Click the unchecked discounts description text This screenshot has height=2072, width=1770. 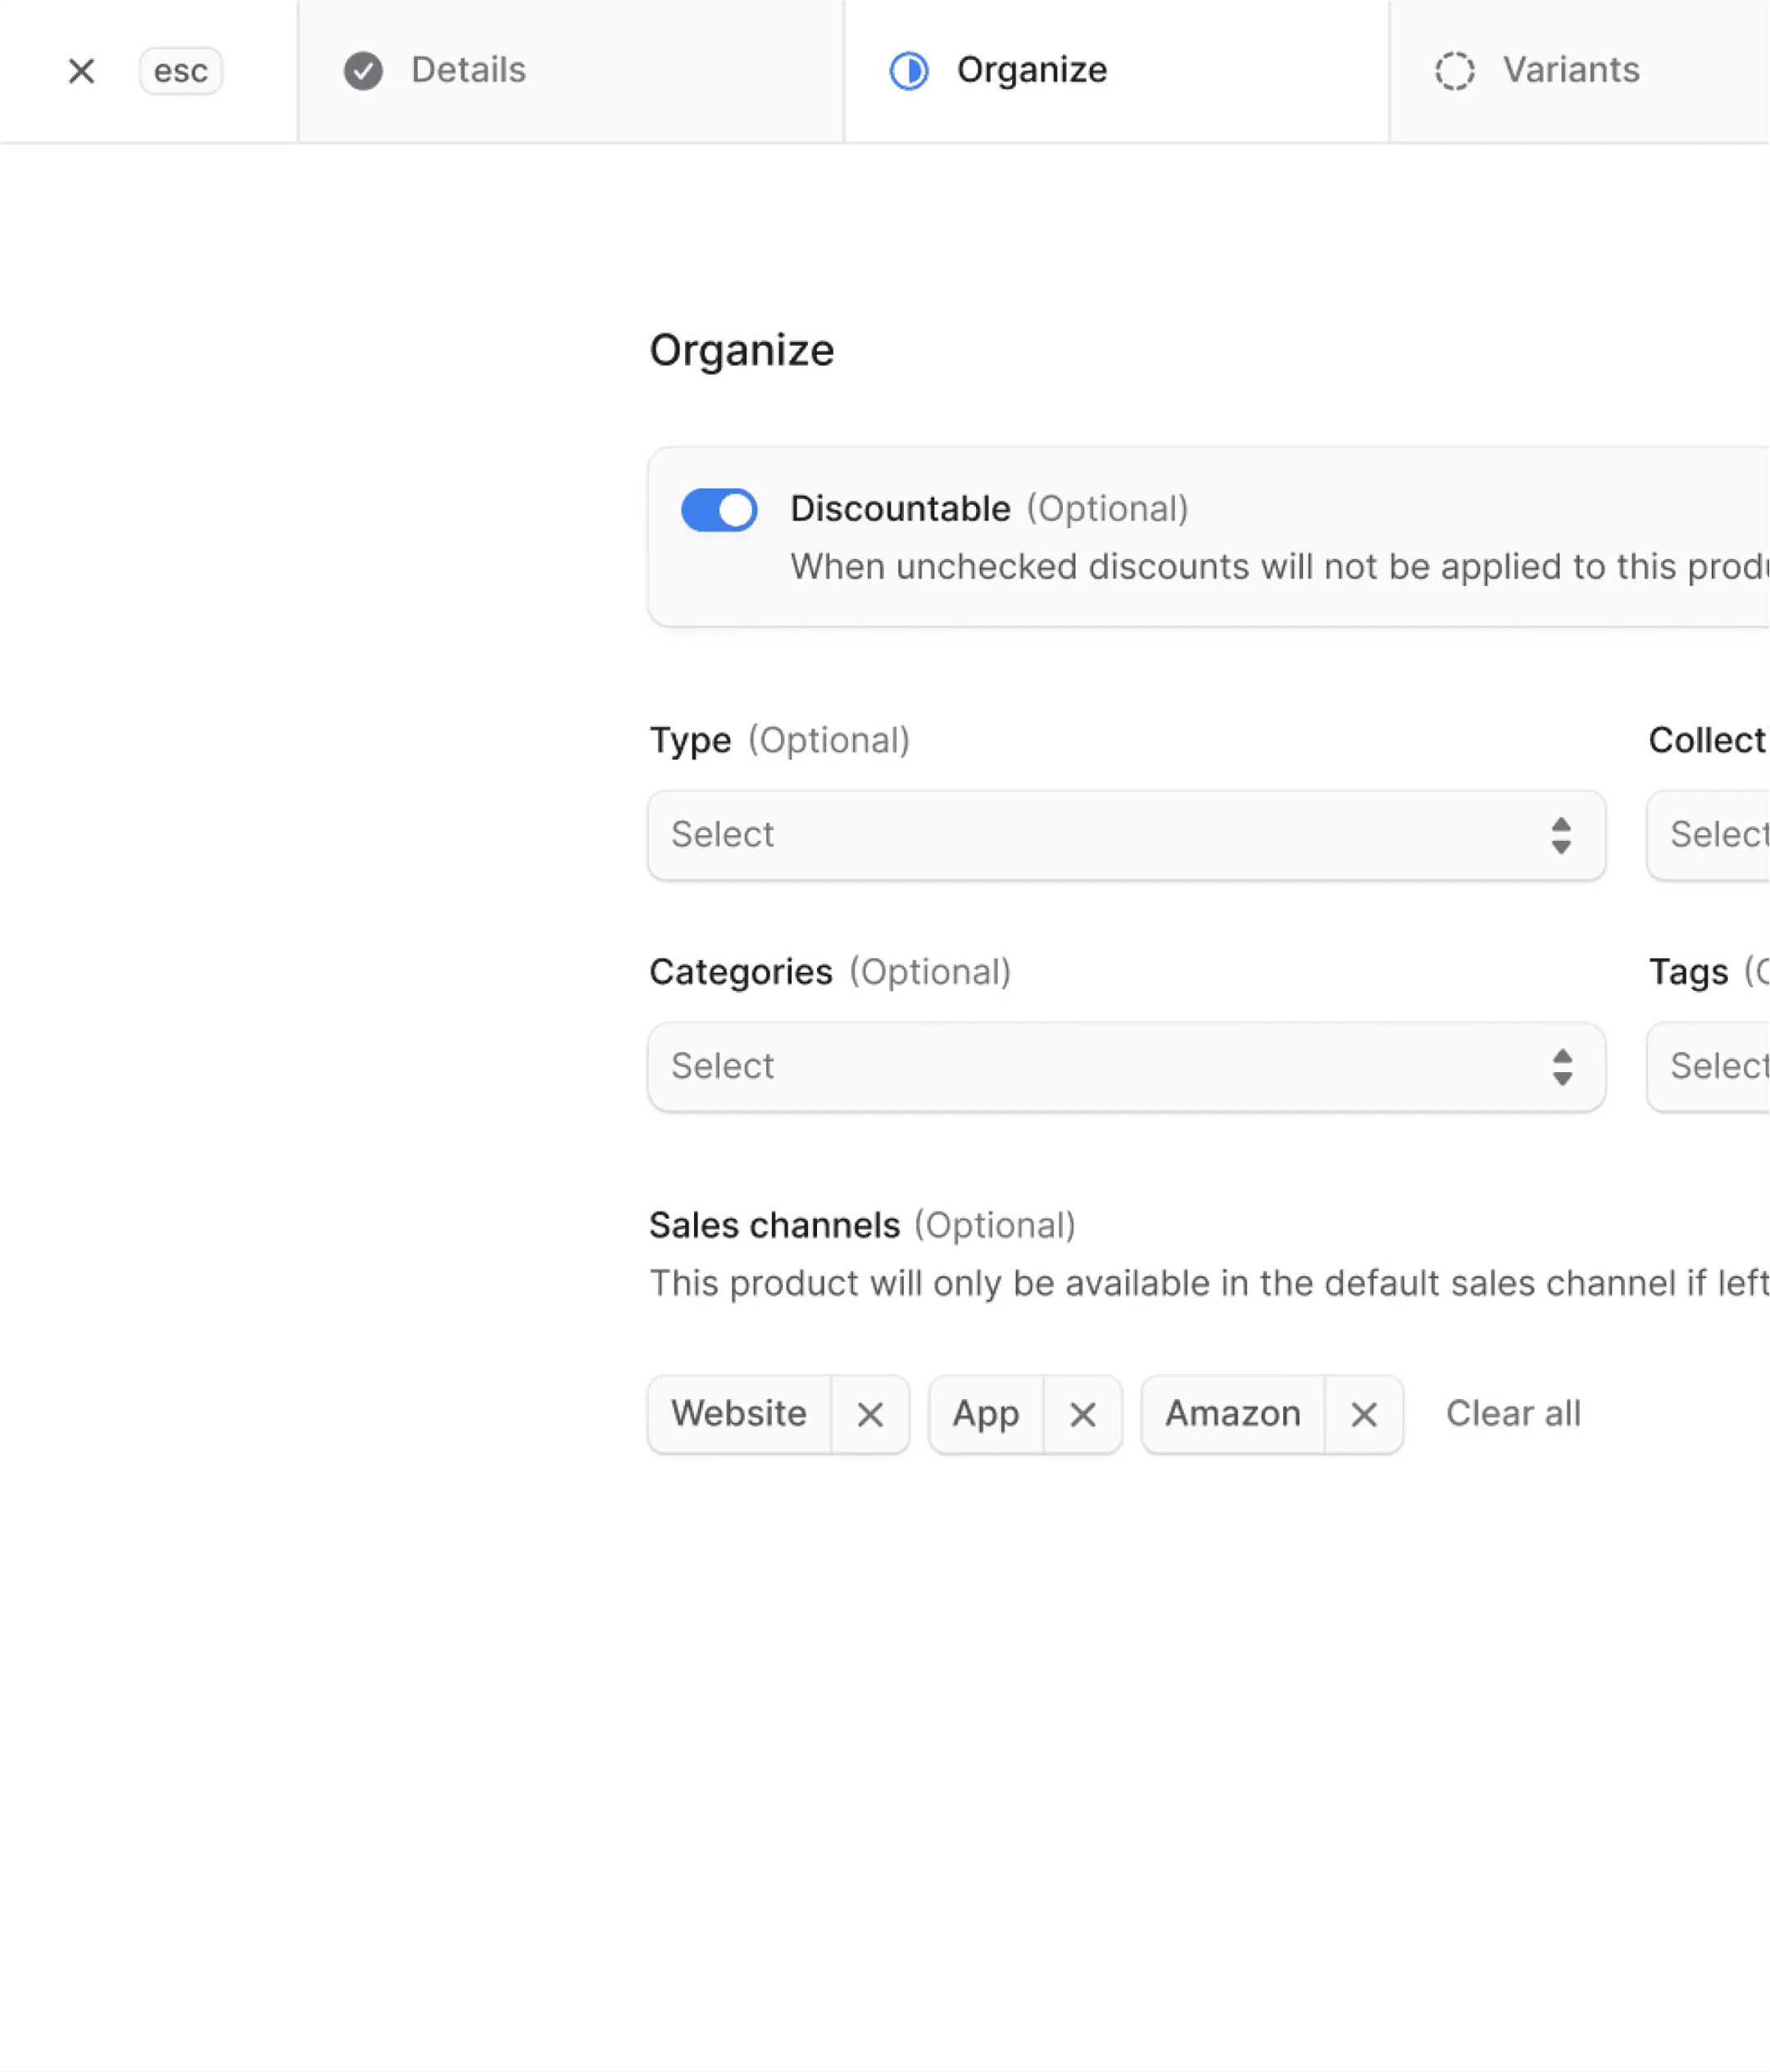click(x=1279, y=567)
